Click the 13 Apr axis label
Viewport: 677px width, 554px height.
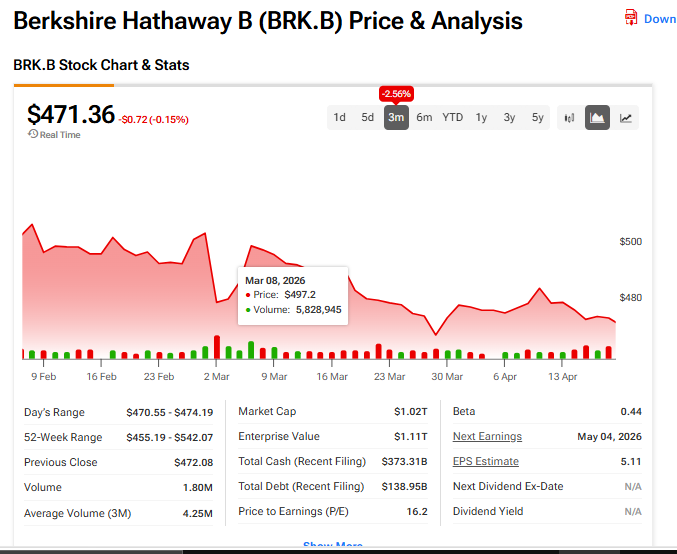click(562, 377)
